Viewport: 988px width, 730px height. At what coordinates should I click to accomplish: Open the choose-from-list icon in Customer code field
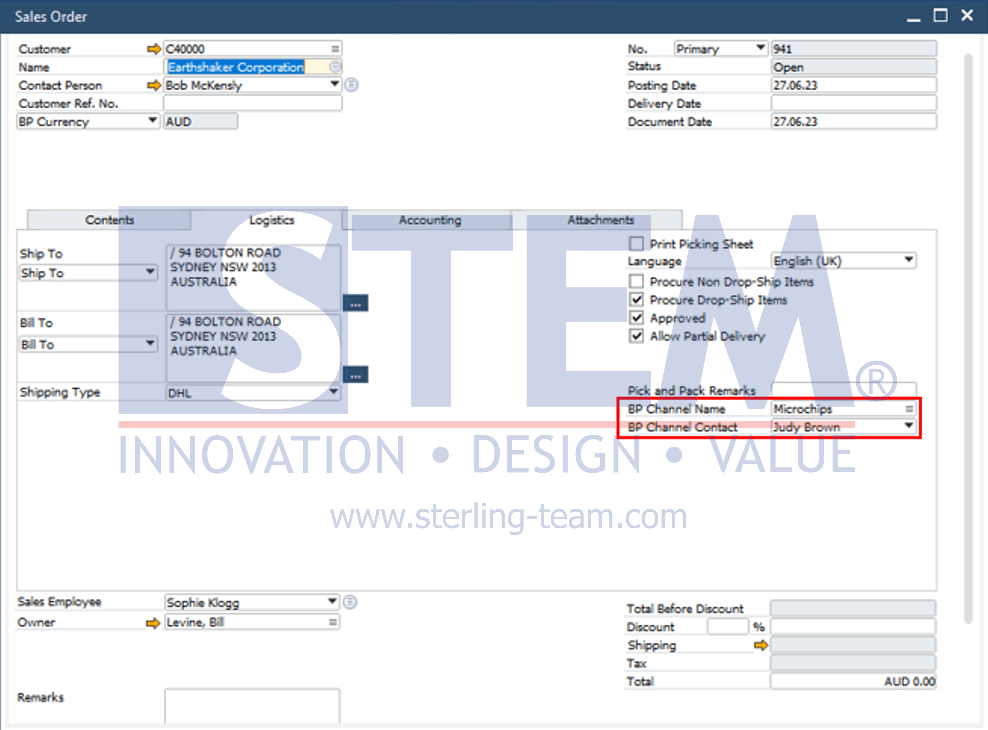335,48
